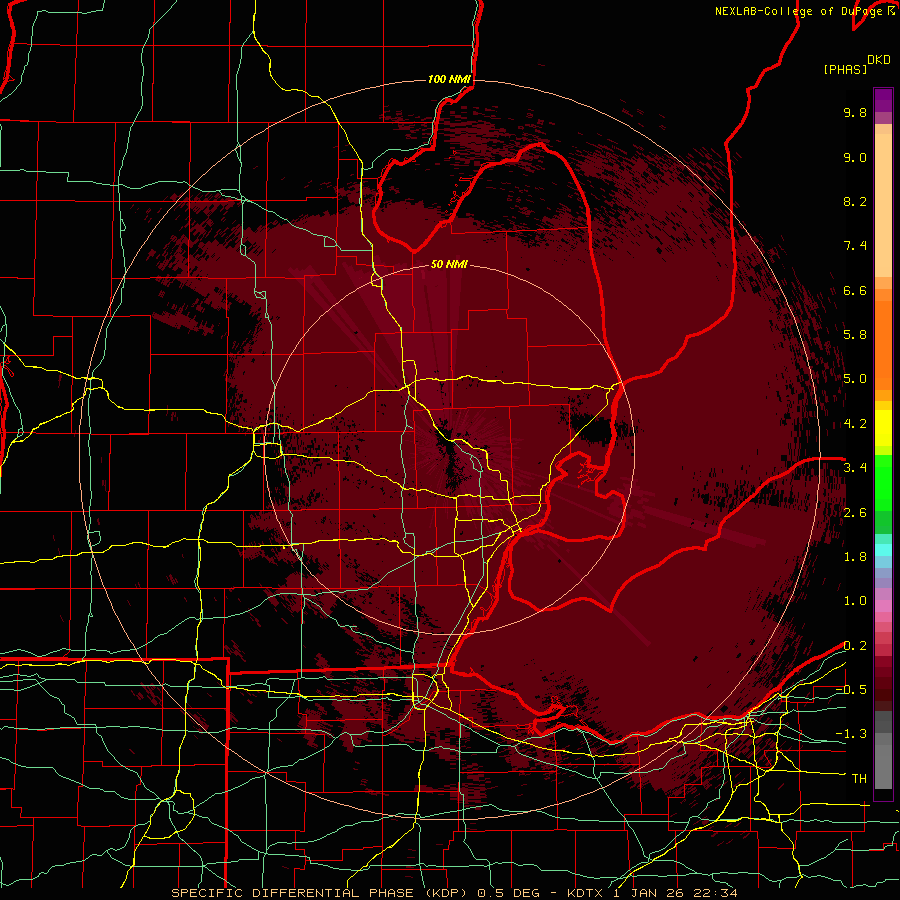Click the [PHAS] units label

[845, 70]
